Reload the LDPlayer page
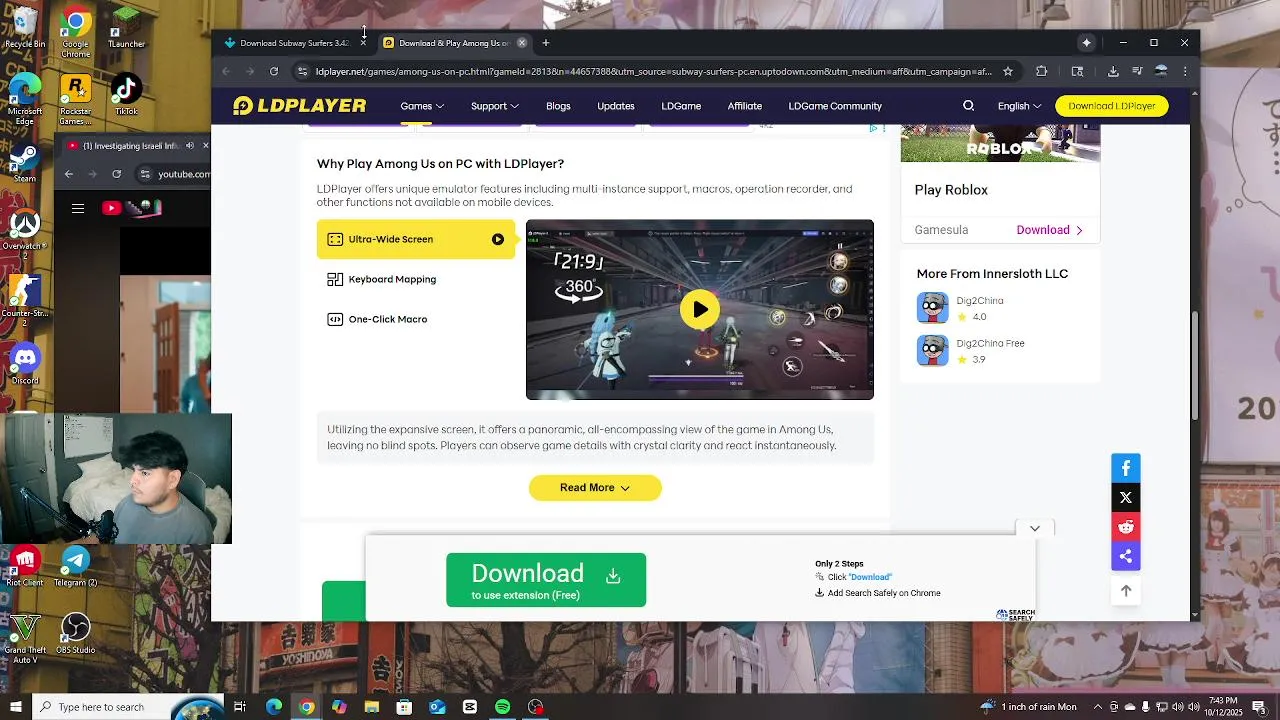The width and height of the screenshot is (1280, 720). click(x=273, y=71)
